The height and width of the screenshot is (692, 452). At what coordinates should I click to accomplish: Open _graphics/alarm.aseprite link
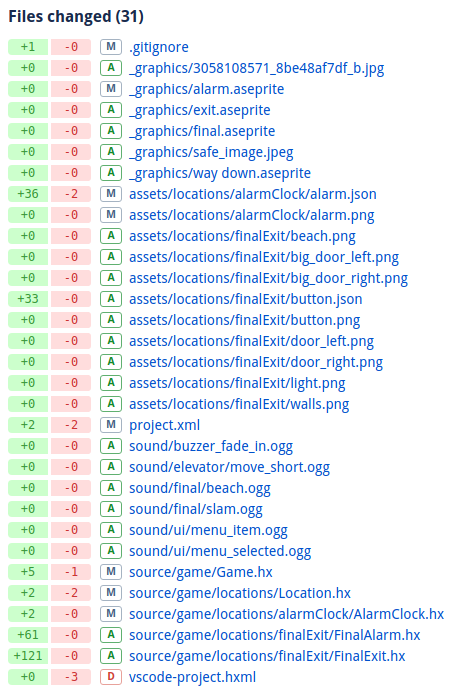[x=207, y=89]
